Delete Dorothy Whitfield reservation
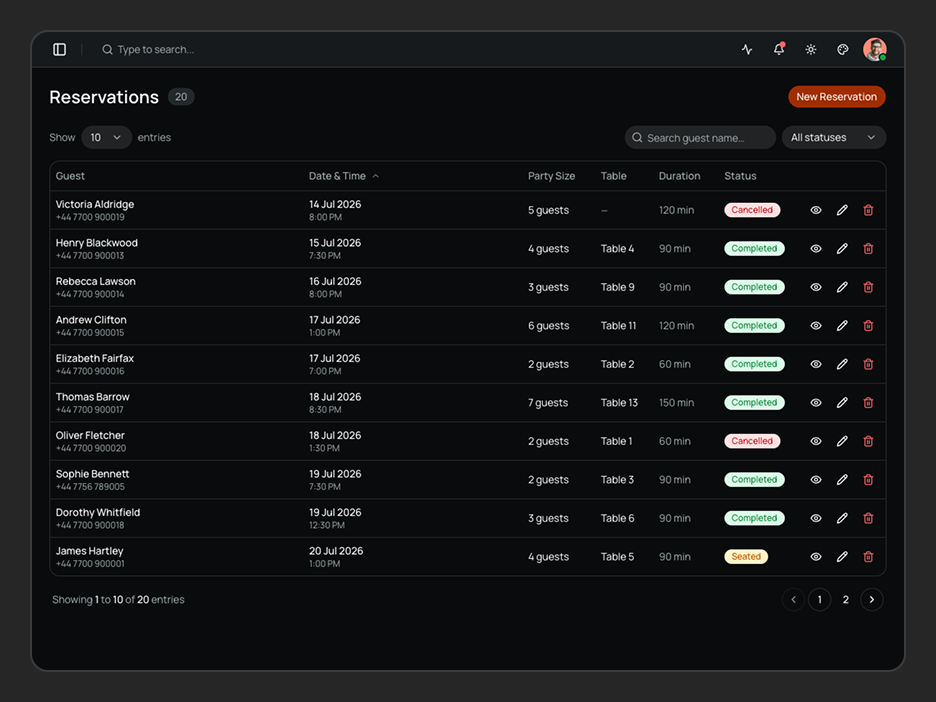 point(869,518)
